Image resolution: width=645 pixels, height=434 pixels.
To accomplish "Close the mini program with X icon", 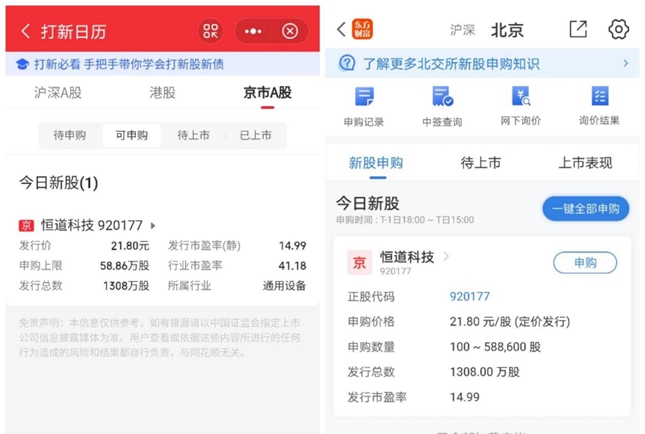I will [290, 31].
